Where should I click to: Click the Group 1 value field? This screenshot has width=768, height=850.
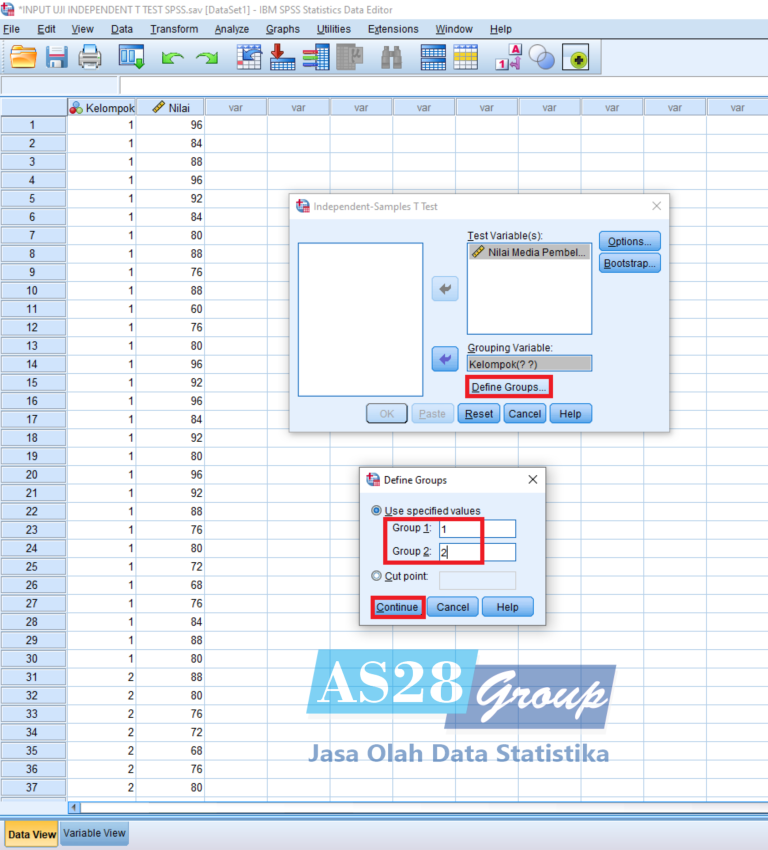(x=478, y=529)
